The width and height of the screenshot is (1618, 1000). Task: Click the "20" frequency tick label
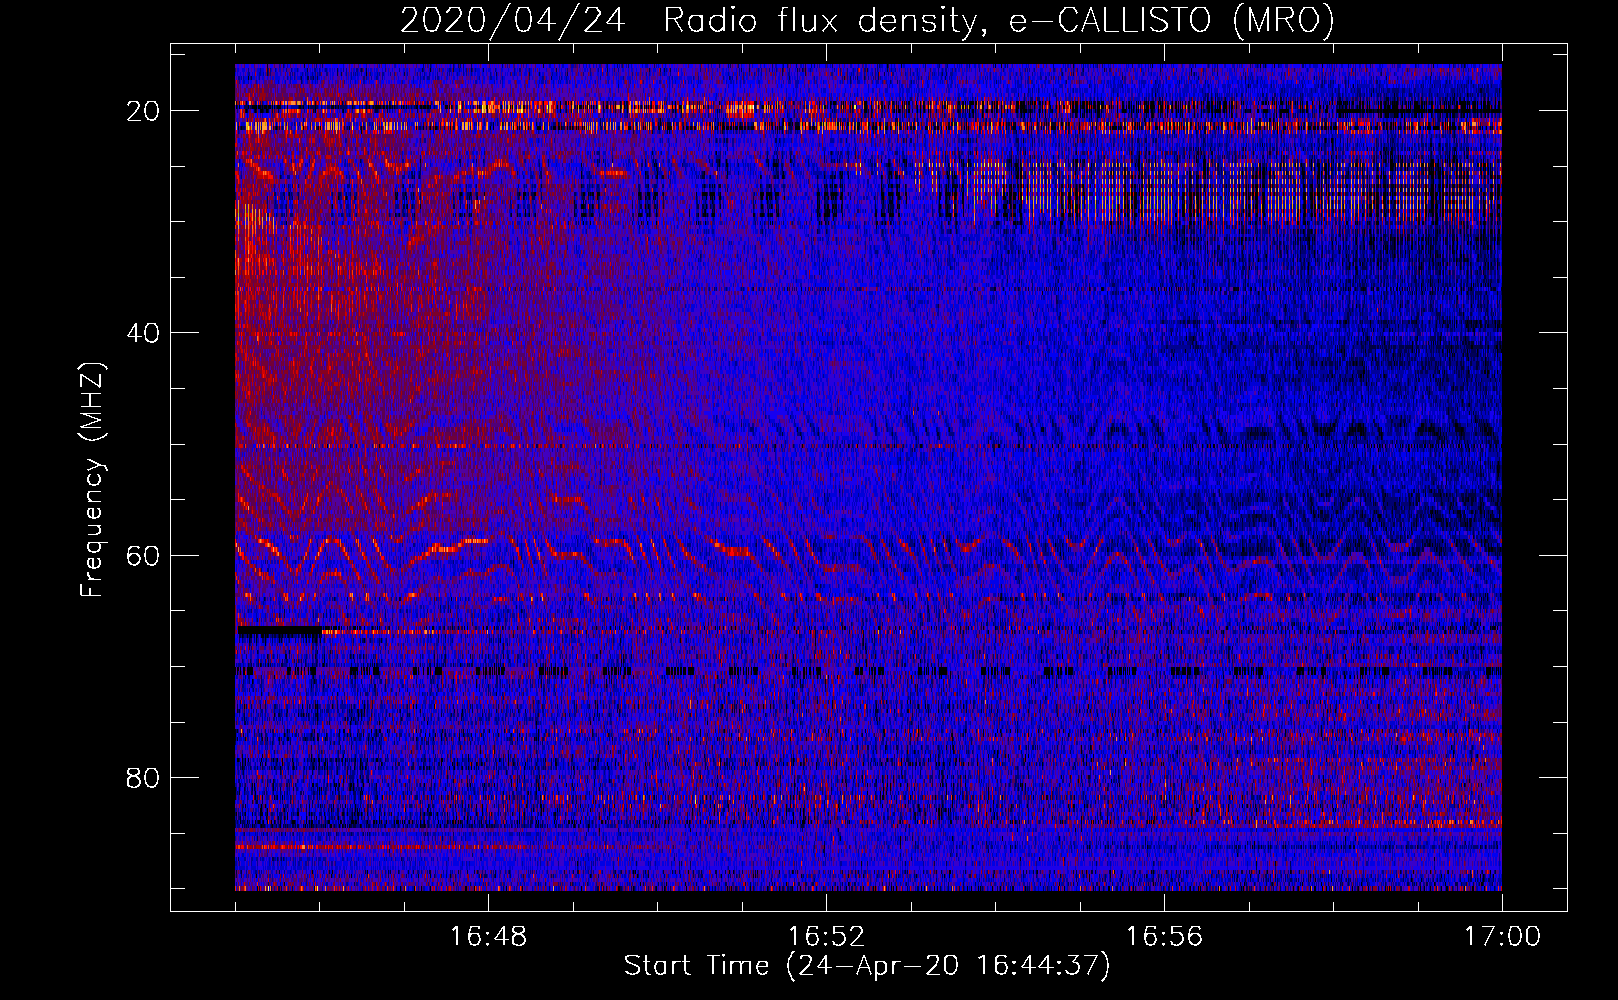(144, 111)
